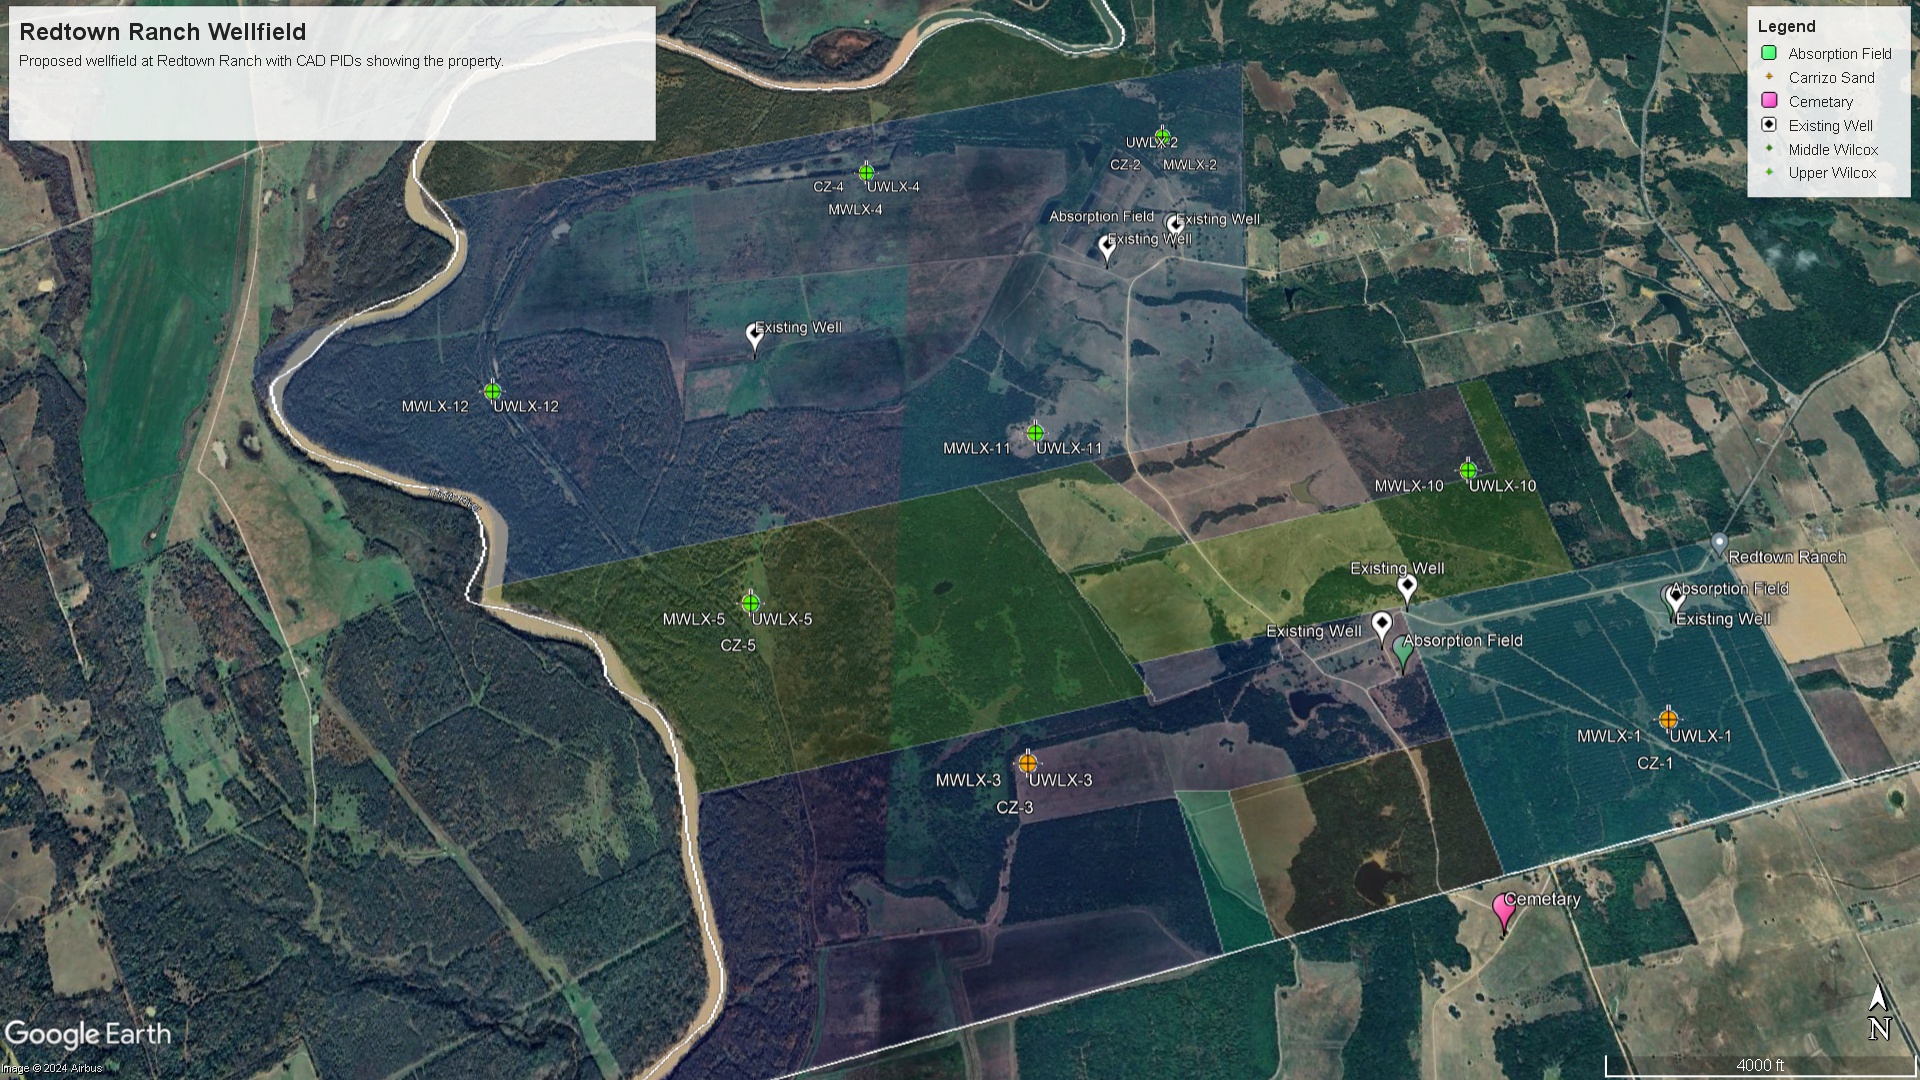Select the UWLX-4 green well marker
Screen dimensions: 1920x1080
click(866, 173)
